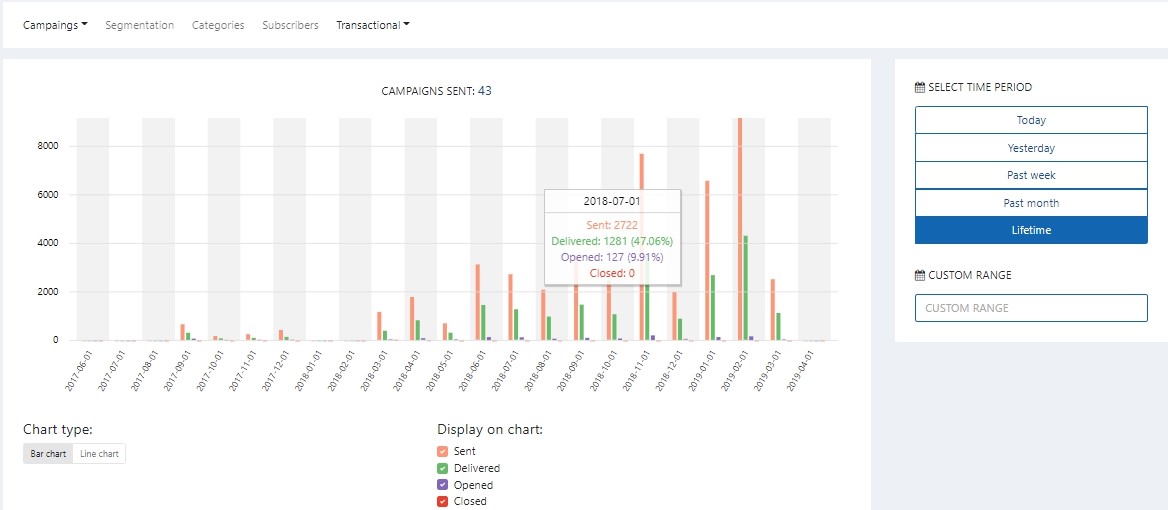Toggle the Delivered checkbox

tap(442, 468)
